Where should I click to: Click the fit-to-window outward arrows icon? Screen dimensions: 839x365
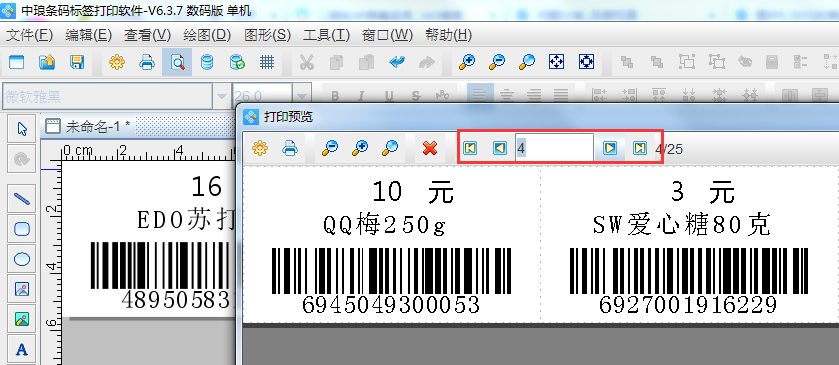556,63
